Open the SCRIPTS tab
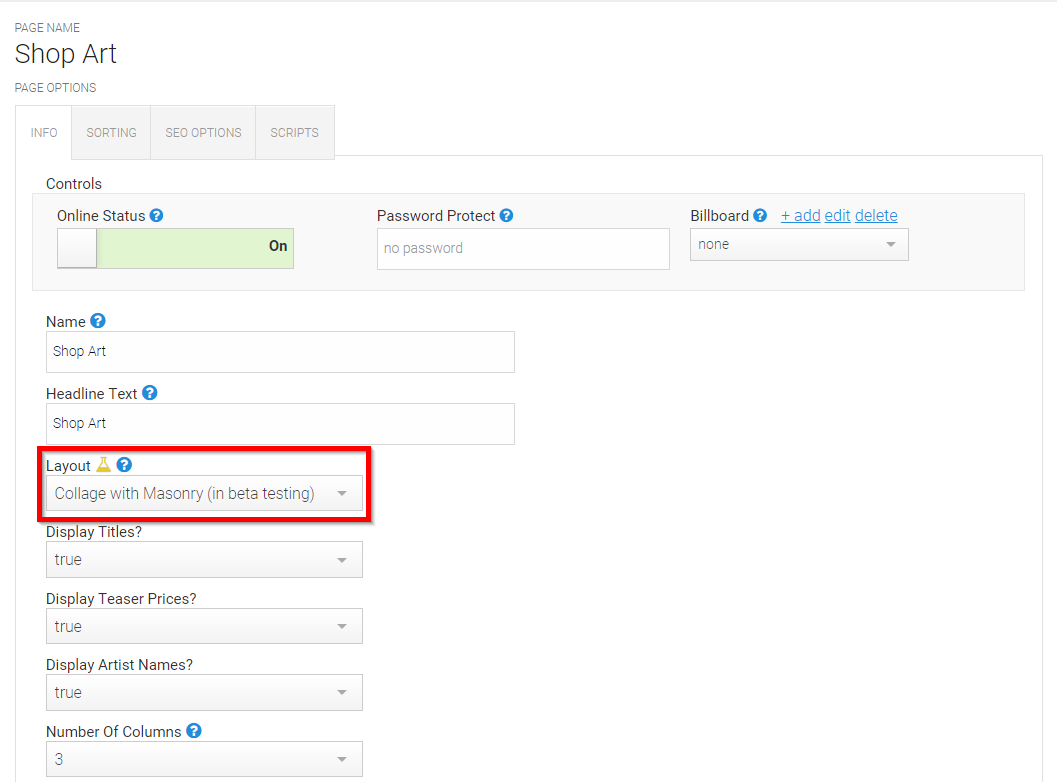Viewport: 1057px width, 782px height. tap(295, 133)
